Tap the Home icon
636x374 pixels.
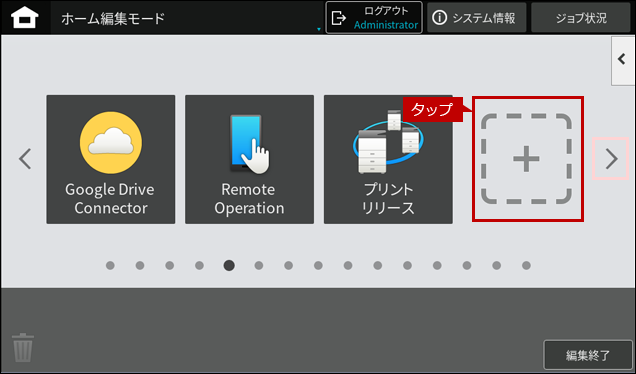click(x=25, y=18)
